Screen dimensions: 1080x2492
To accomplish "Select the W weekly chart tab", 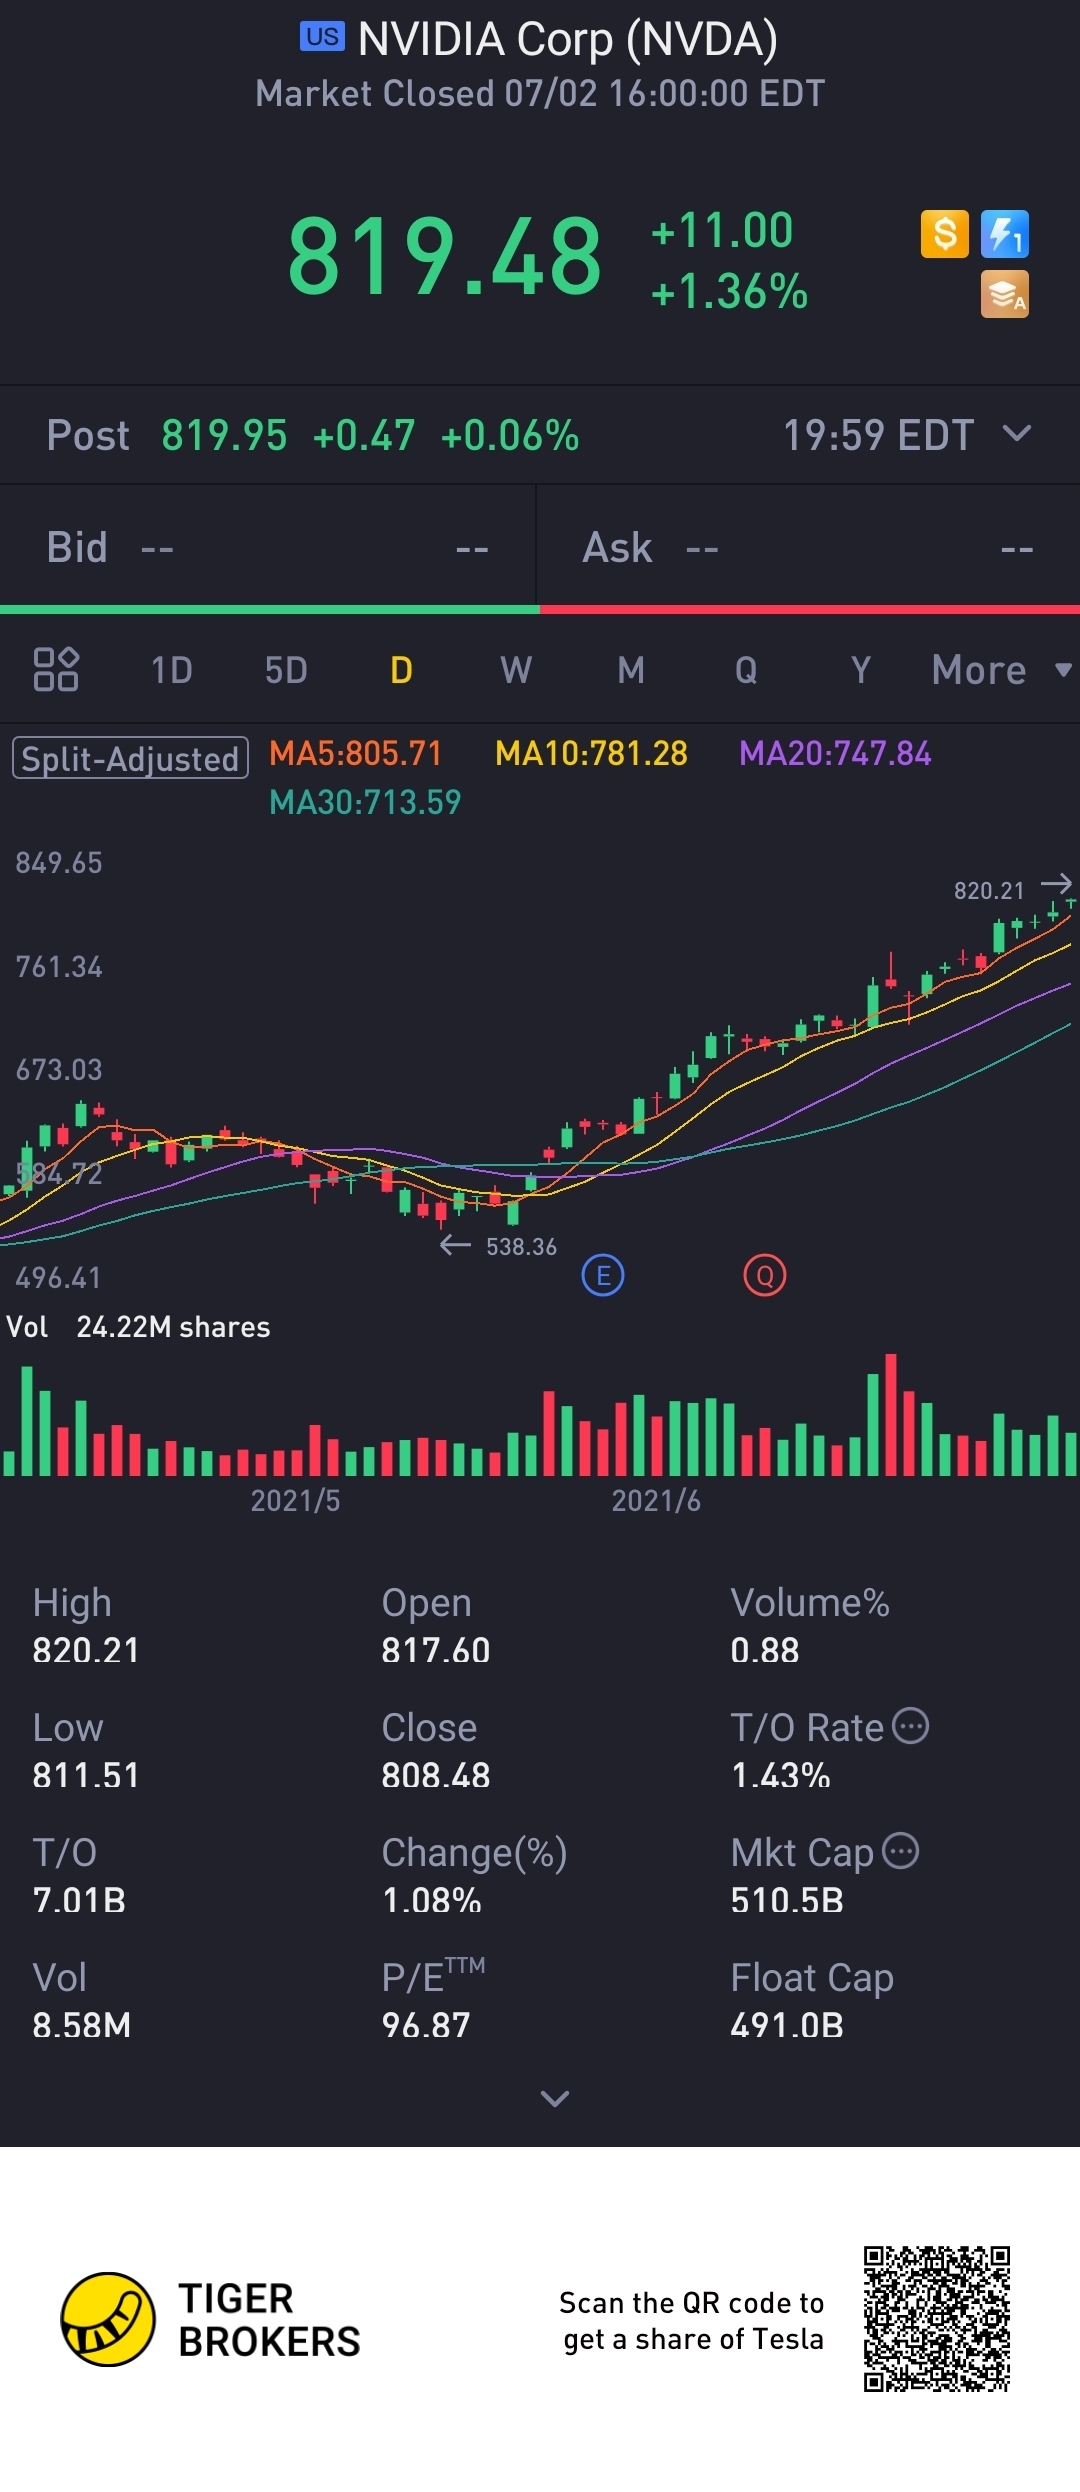I will (516, 670).
